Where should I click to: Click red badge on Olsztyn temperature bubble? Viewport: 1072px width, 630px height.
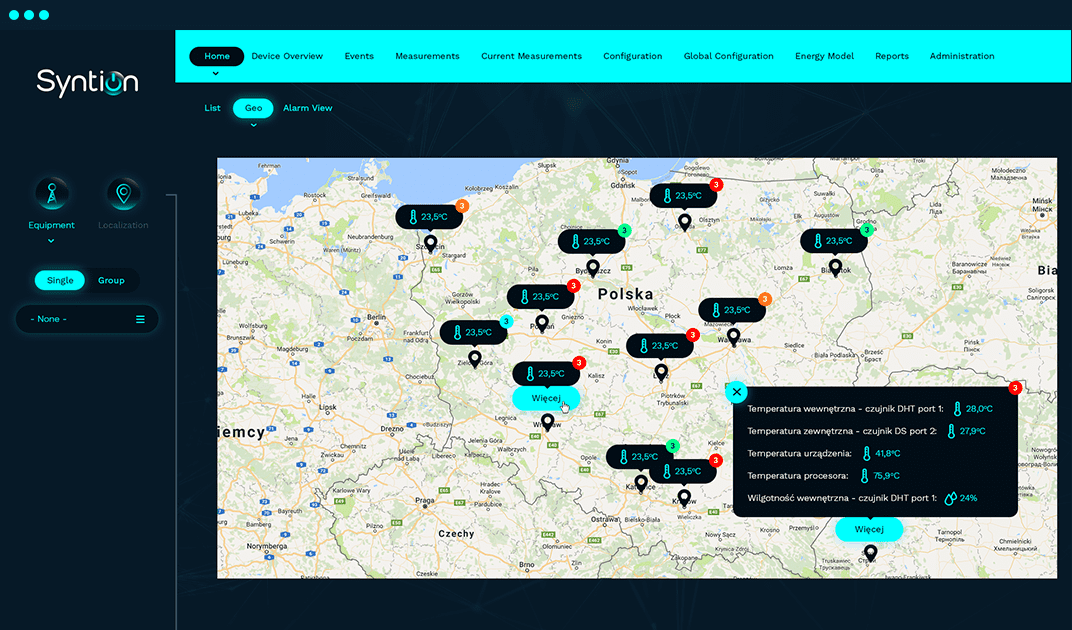pyautogui.click(x=716, y=185)
